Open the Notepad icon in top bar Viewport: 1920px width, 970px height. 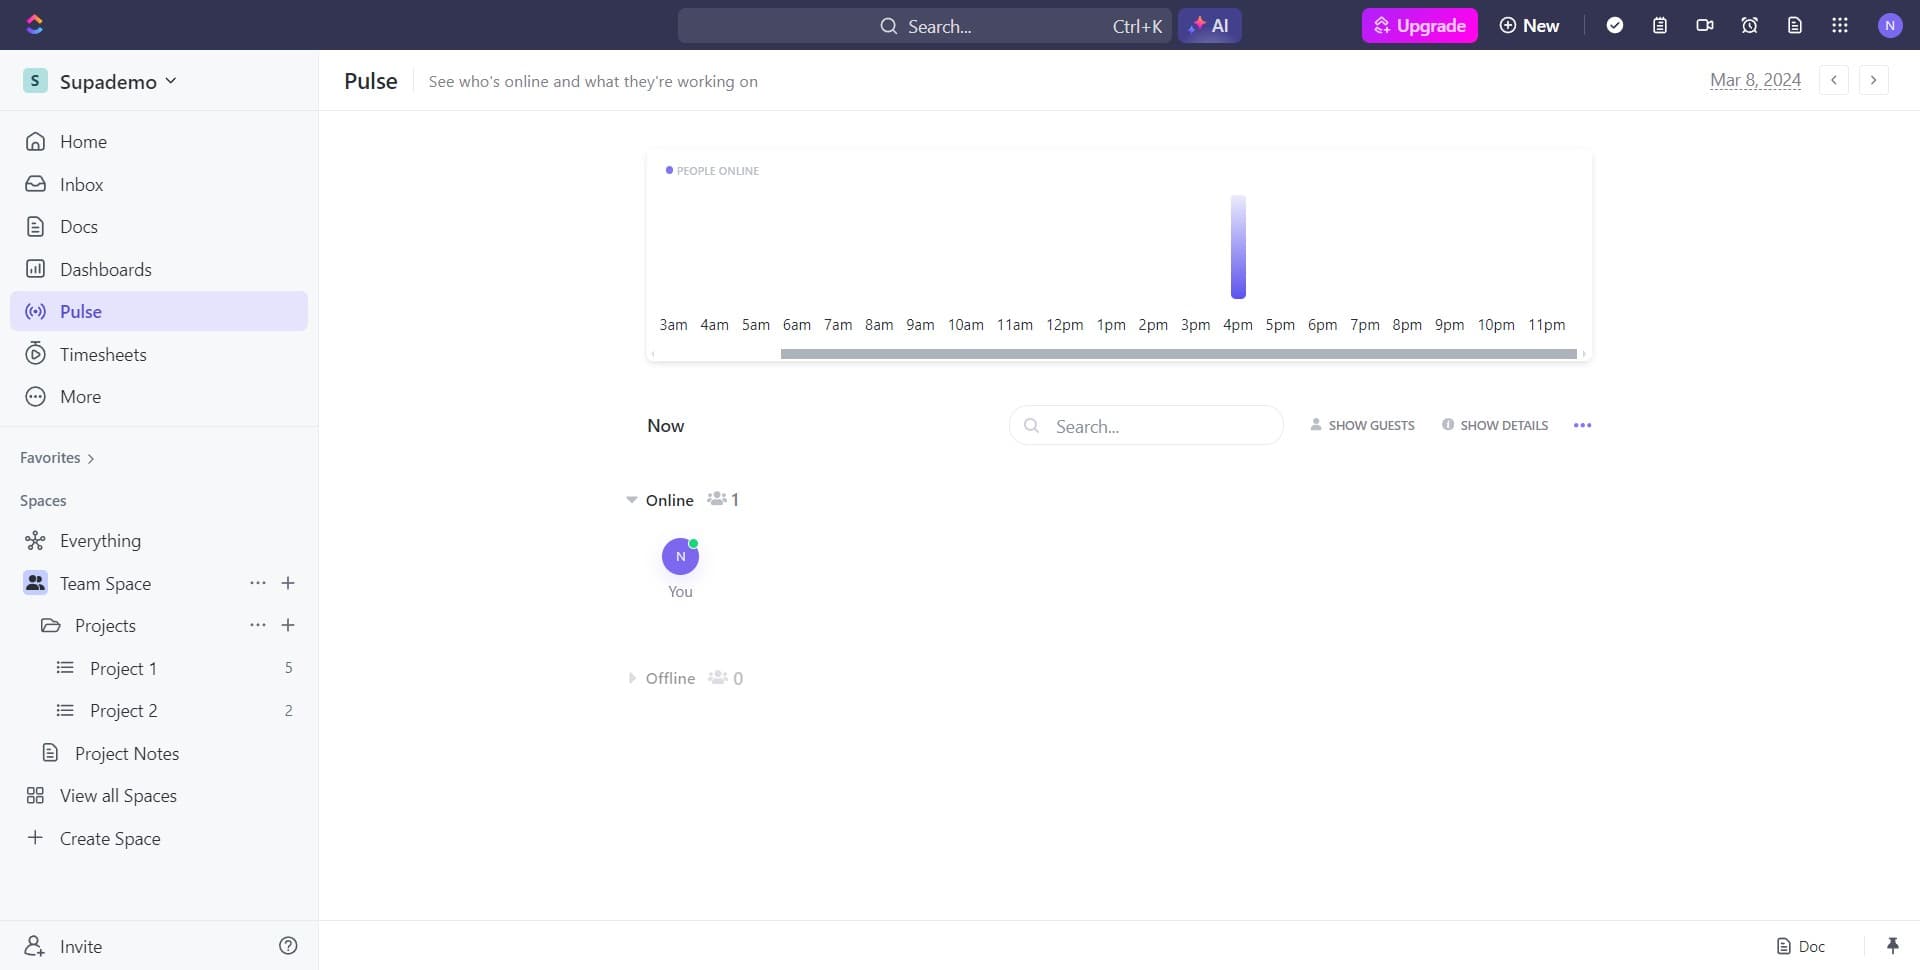(x=1660, y=25)
